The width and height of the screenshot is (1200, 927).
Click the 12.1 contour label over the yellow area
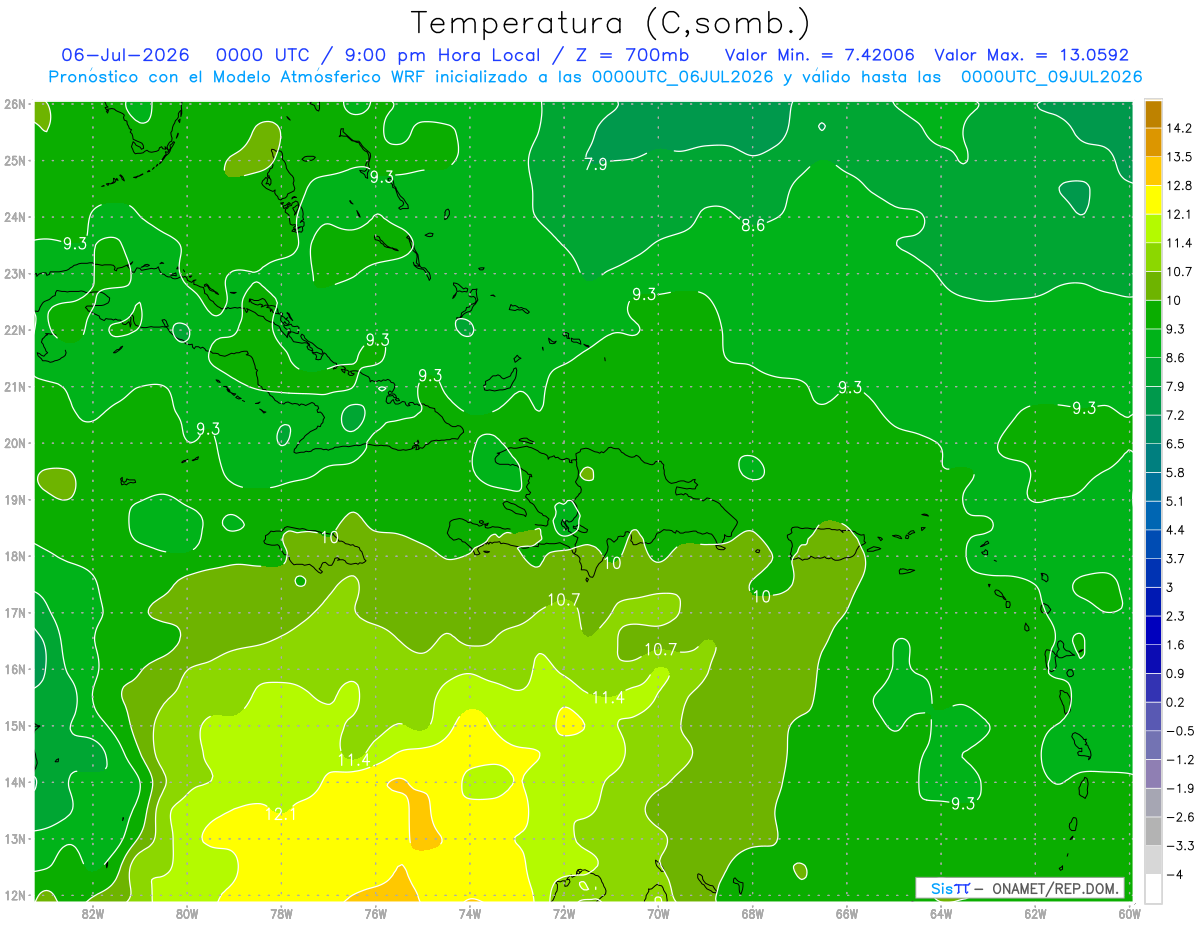281,815
